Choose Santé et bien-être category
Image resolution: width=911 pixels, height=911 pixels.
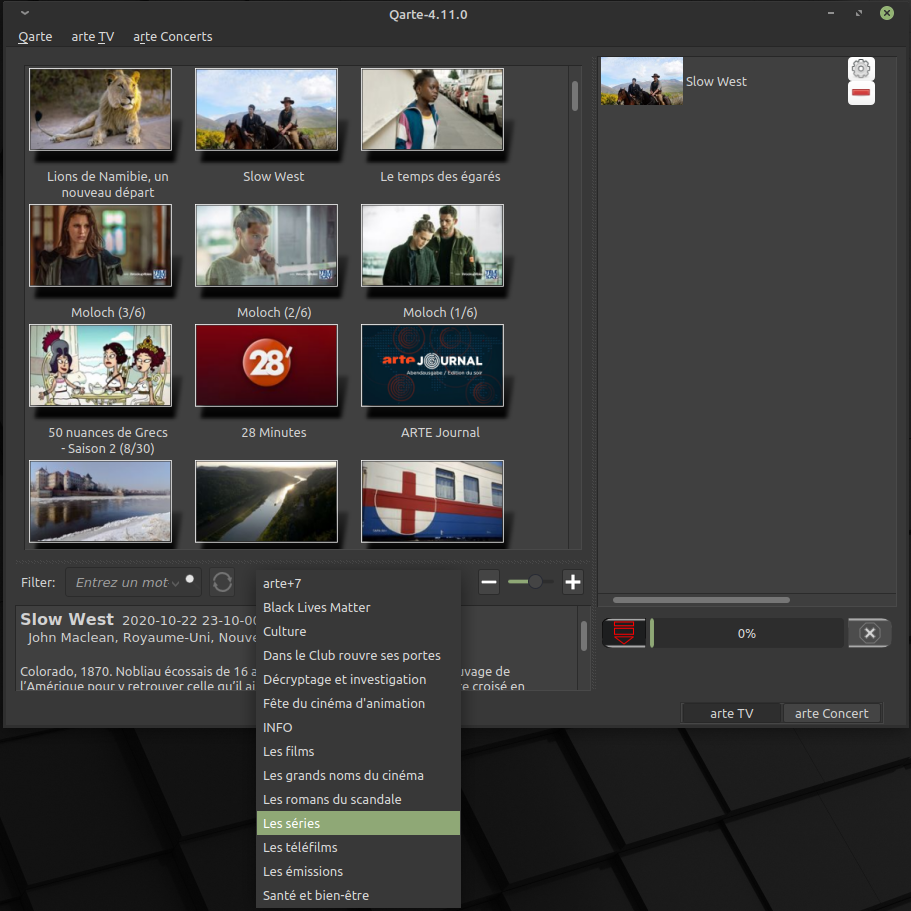point(358,895)
